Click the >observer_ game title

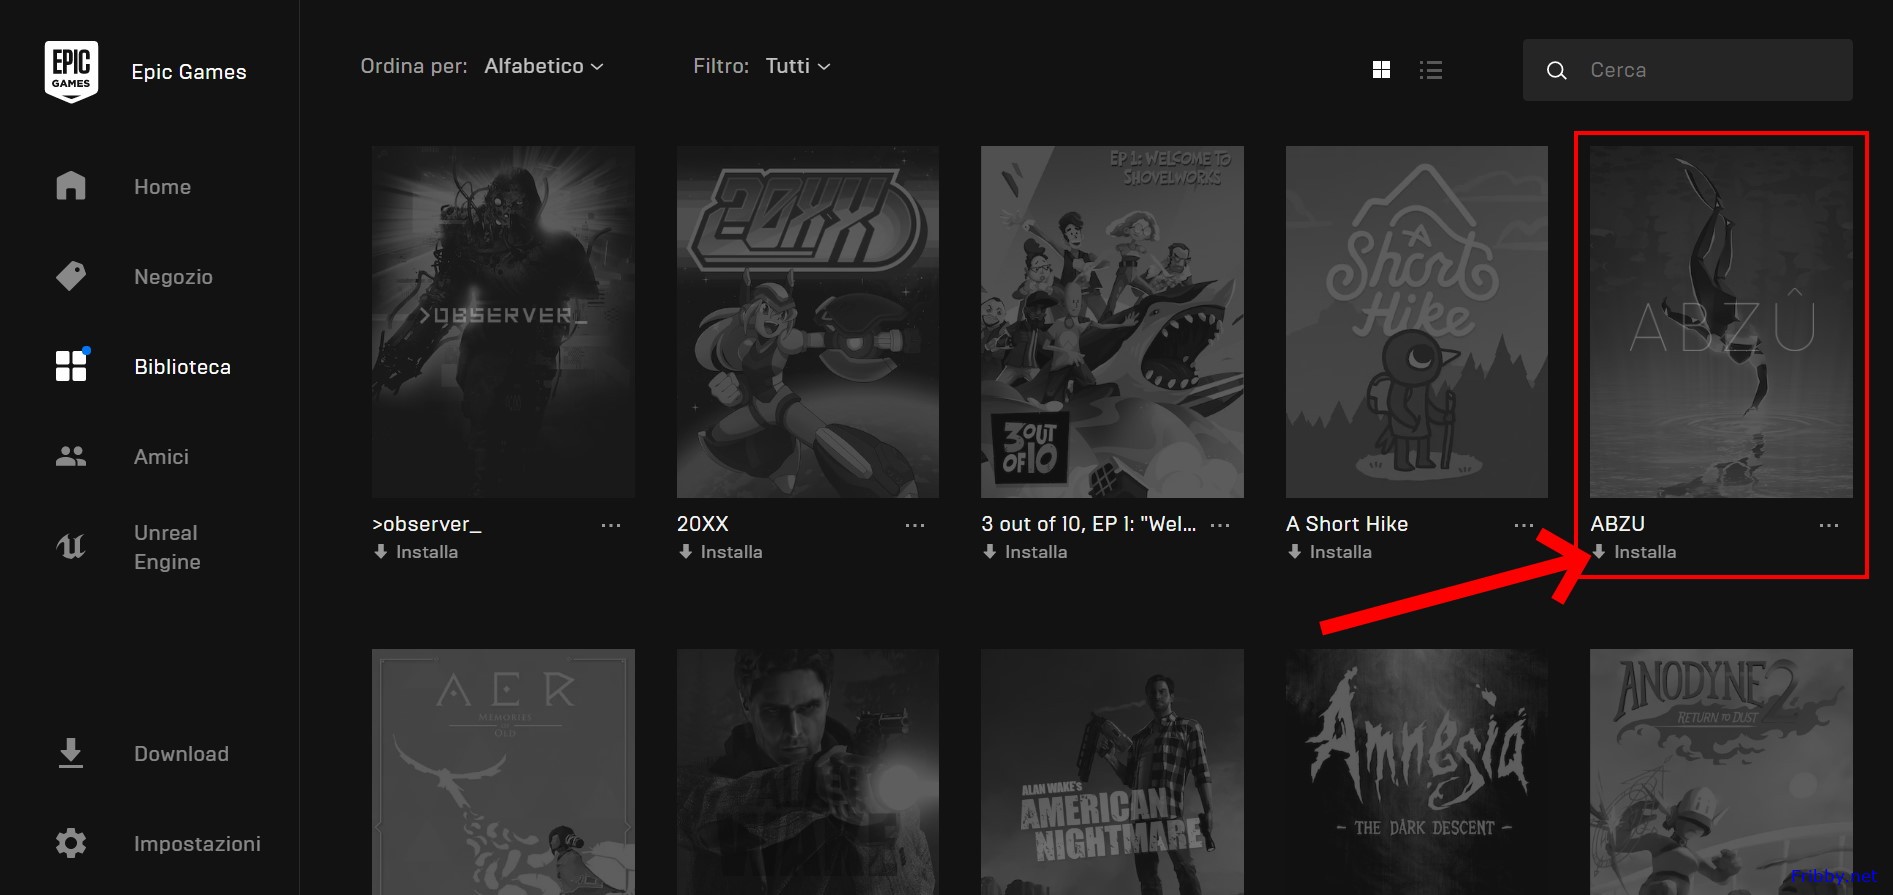click(427, 524)
